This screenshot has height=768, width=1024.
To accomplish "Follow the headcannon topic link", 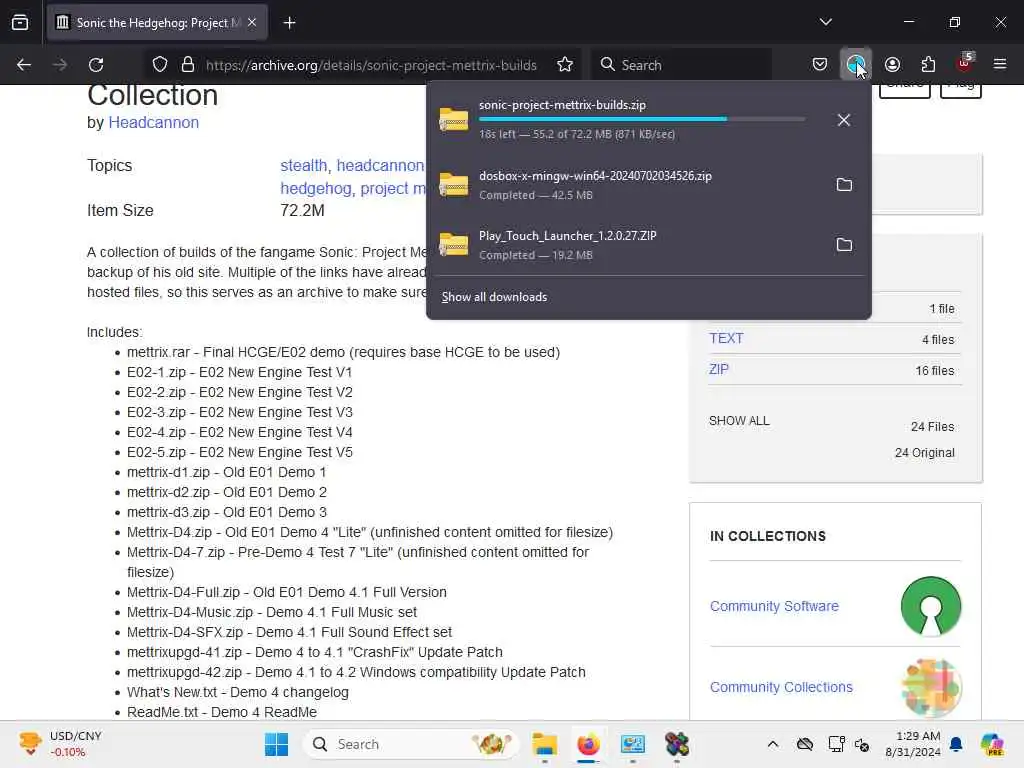I will coord(380,166).
